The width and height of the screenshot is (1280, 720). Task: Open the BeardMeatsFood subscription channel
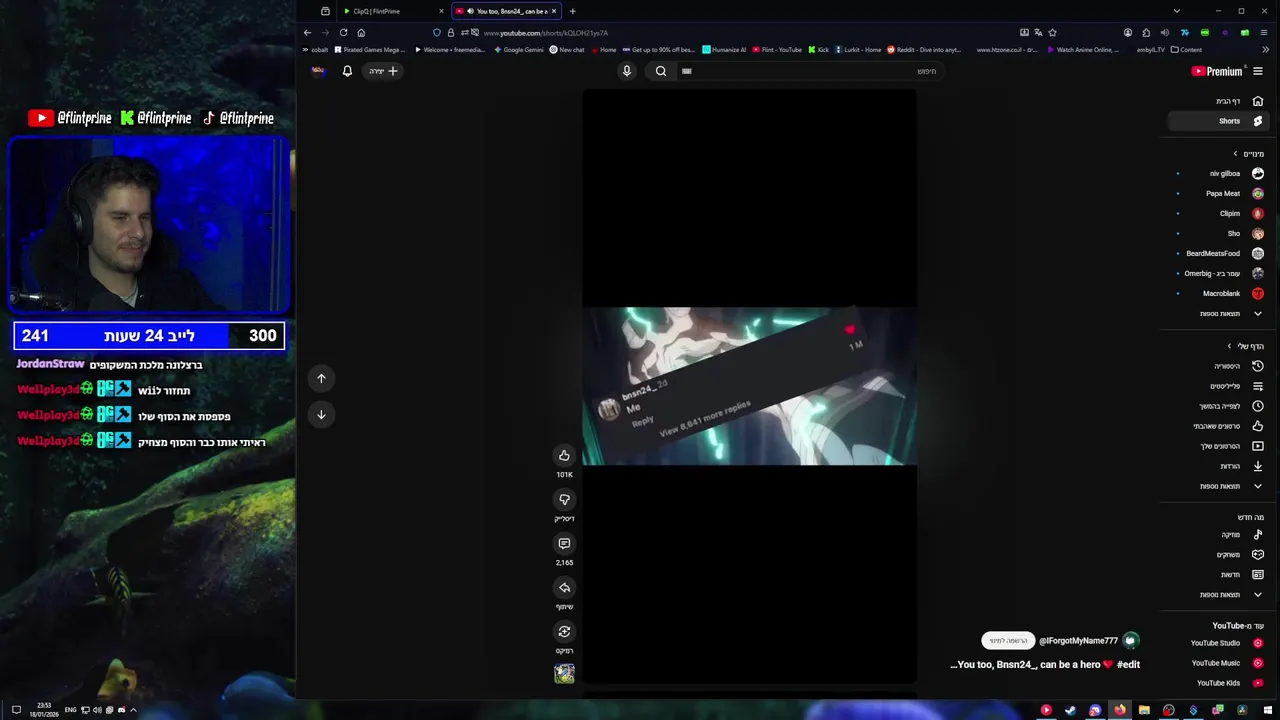[x=1220, y=253]
